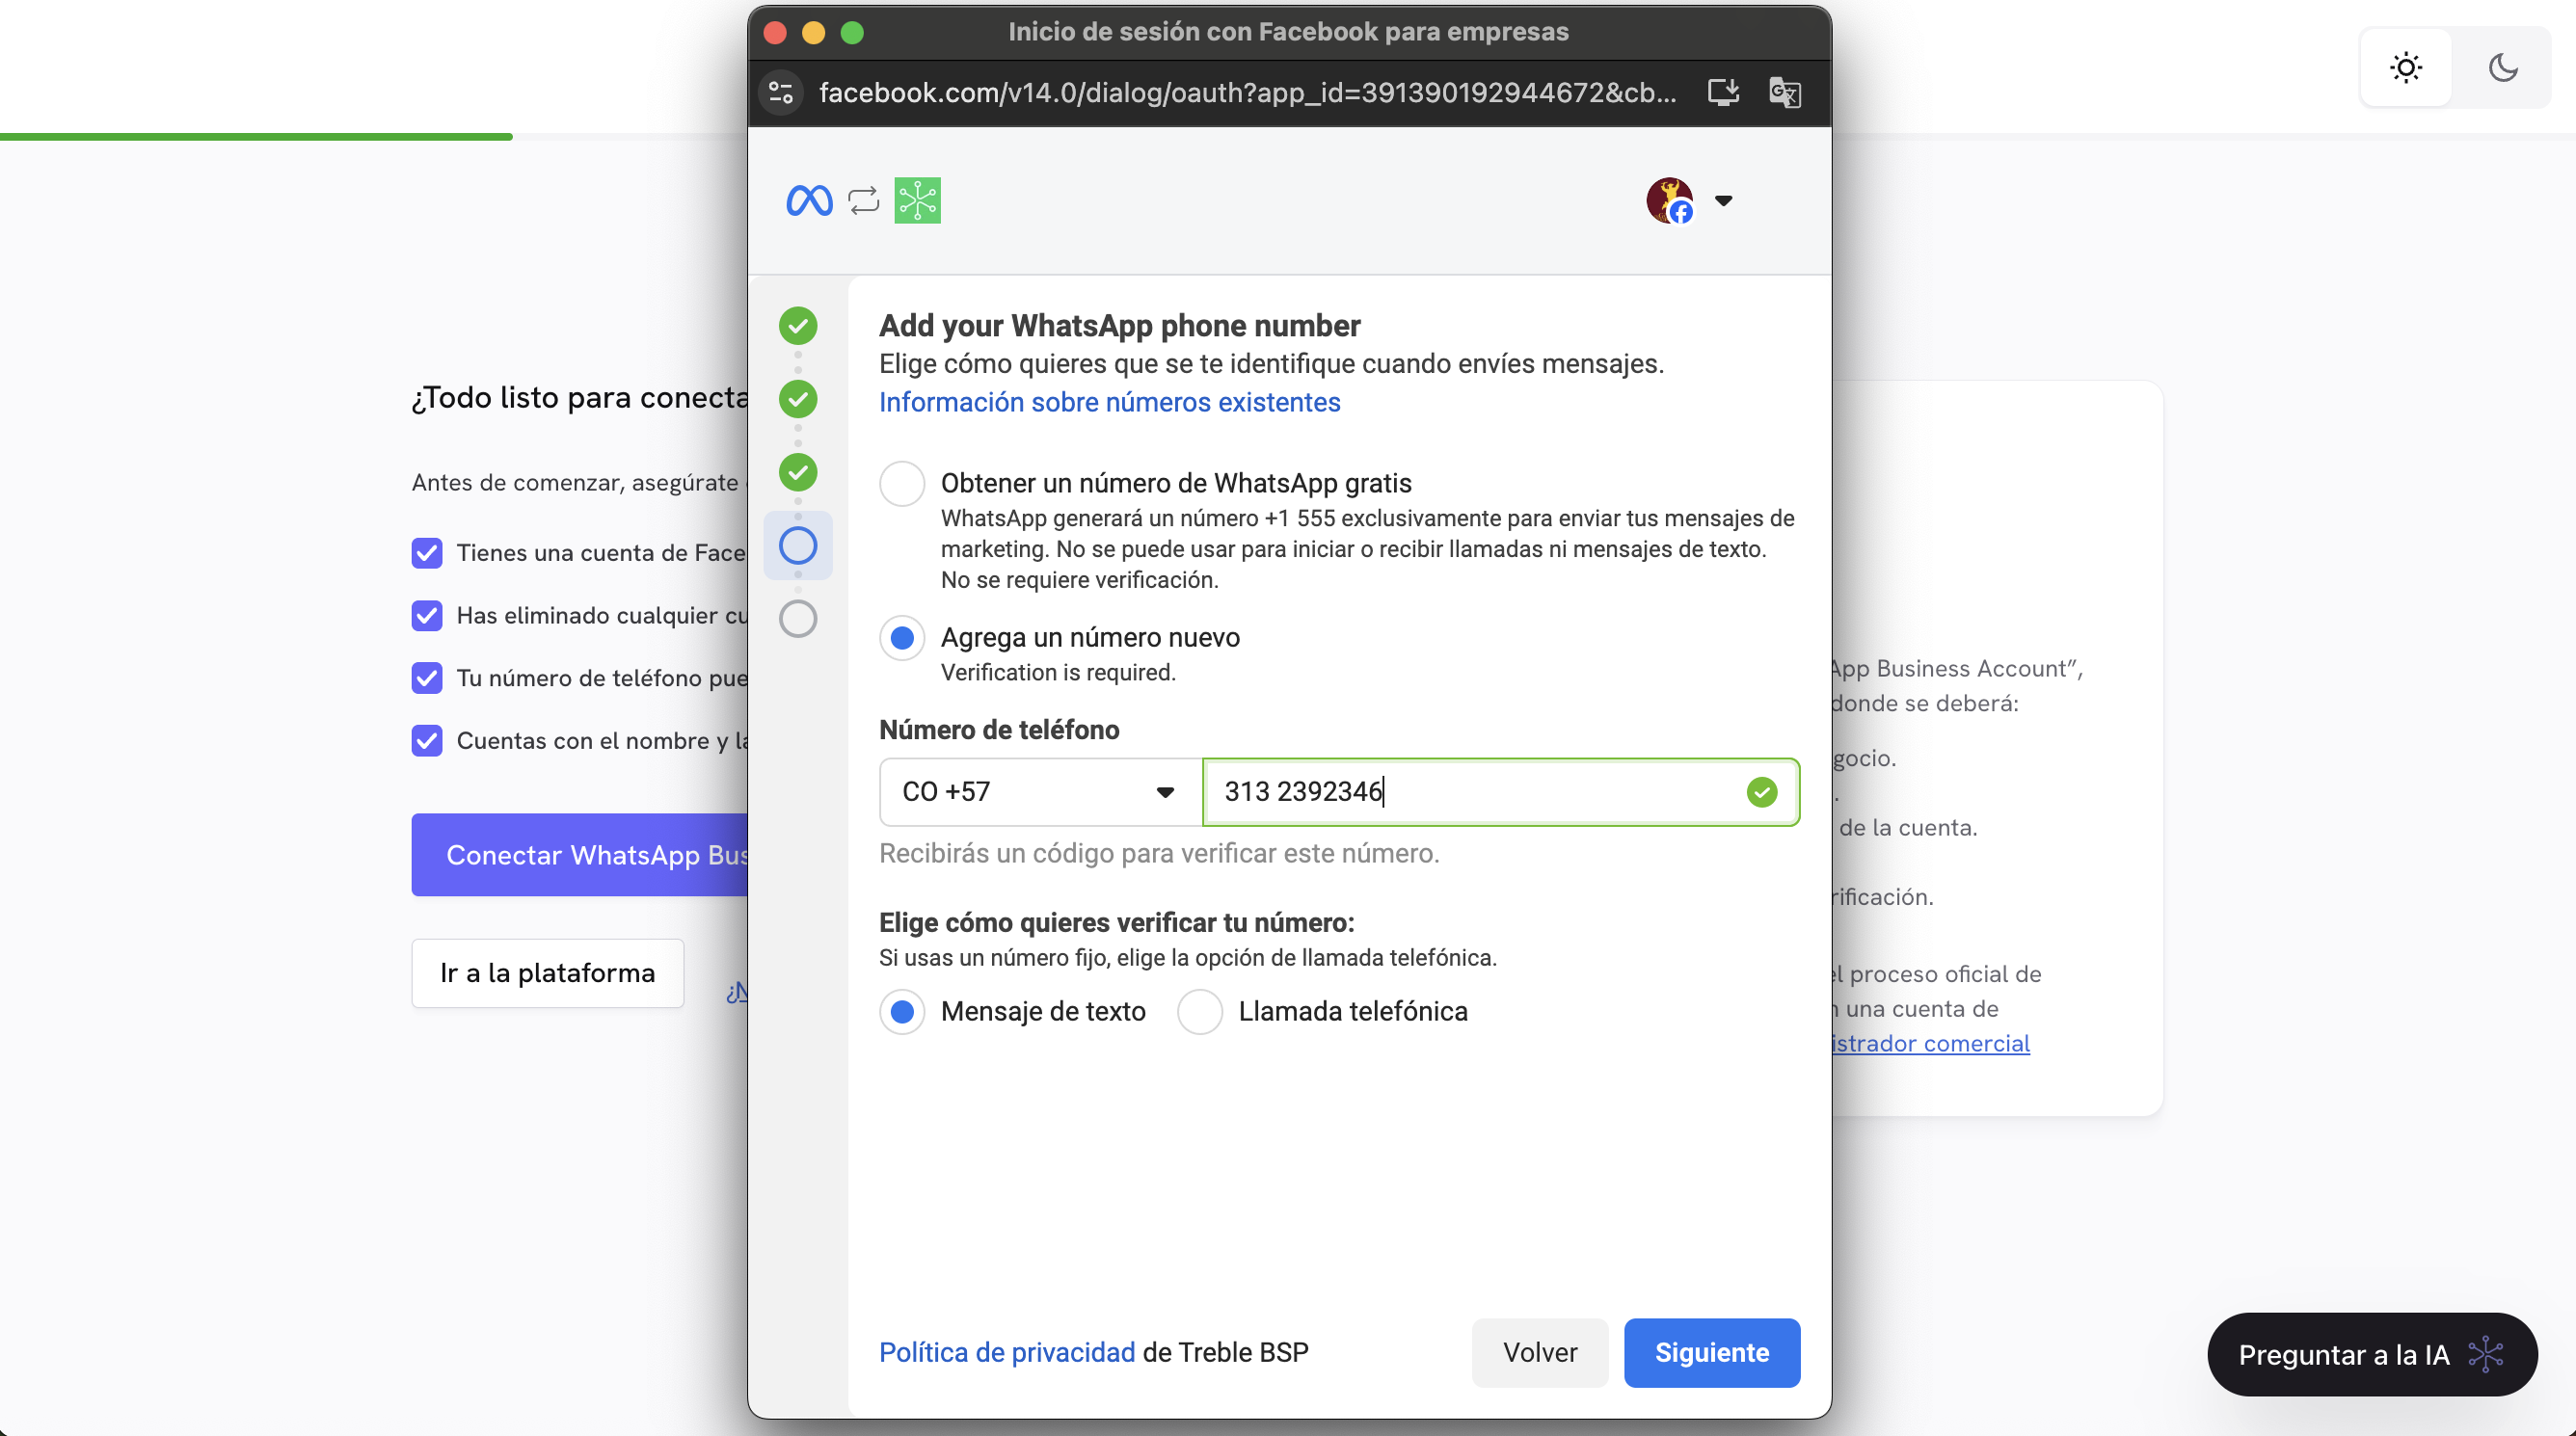Click 'istrador comercial' link in background page

pyautogui.click(x=1930, y=1044)
